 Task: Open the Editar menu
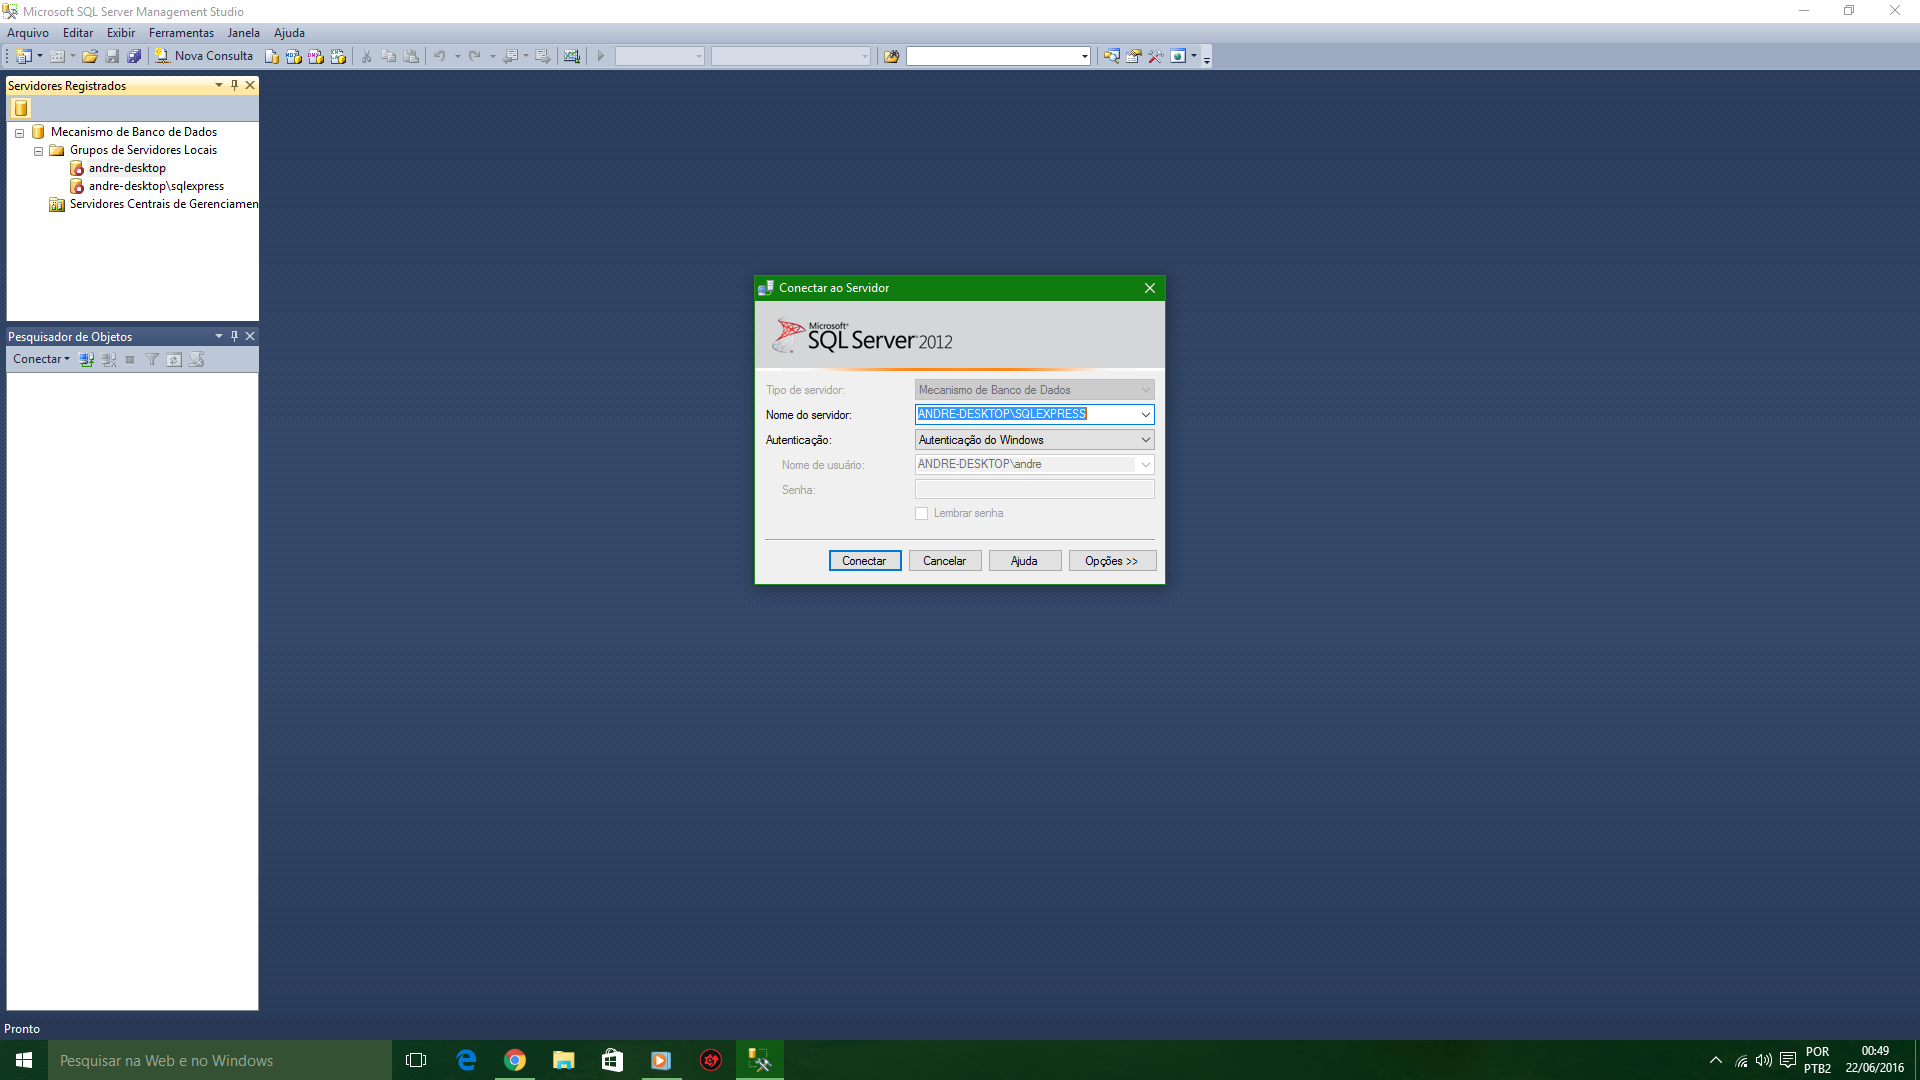[78, 33]
